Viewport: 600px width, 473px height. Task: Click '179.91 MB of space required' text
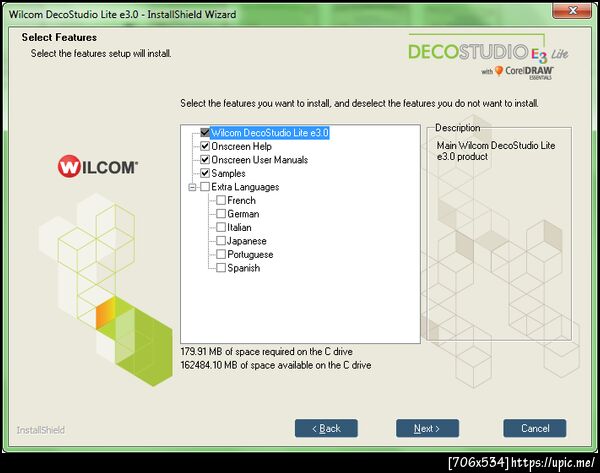(x=267, y=351)
